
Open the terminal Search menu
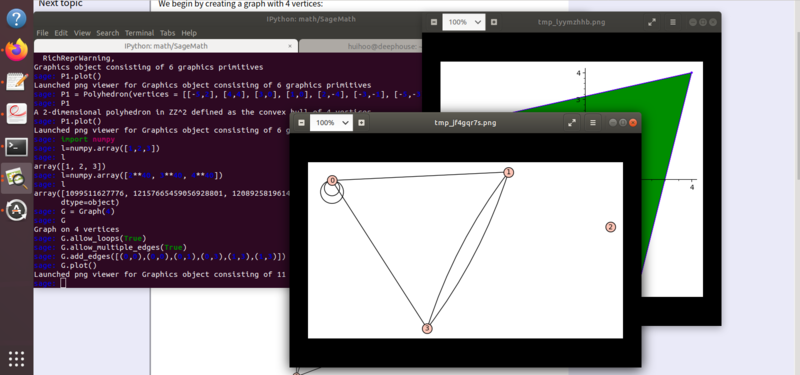(108, 33)
